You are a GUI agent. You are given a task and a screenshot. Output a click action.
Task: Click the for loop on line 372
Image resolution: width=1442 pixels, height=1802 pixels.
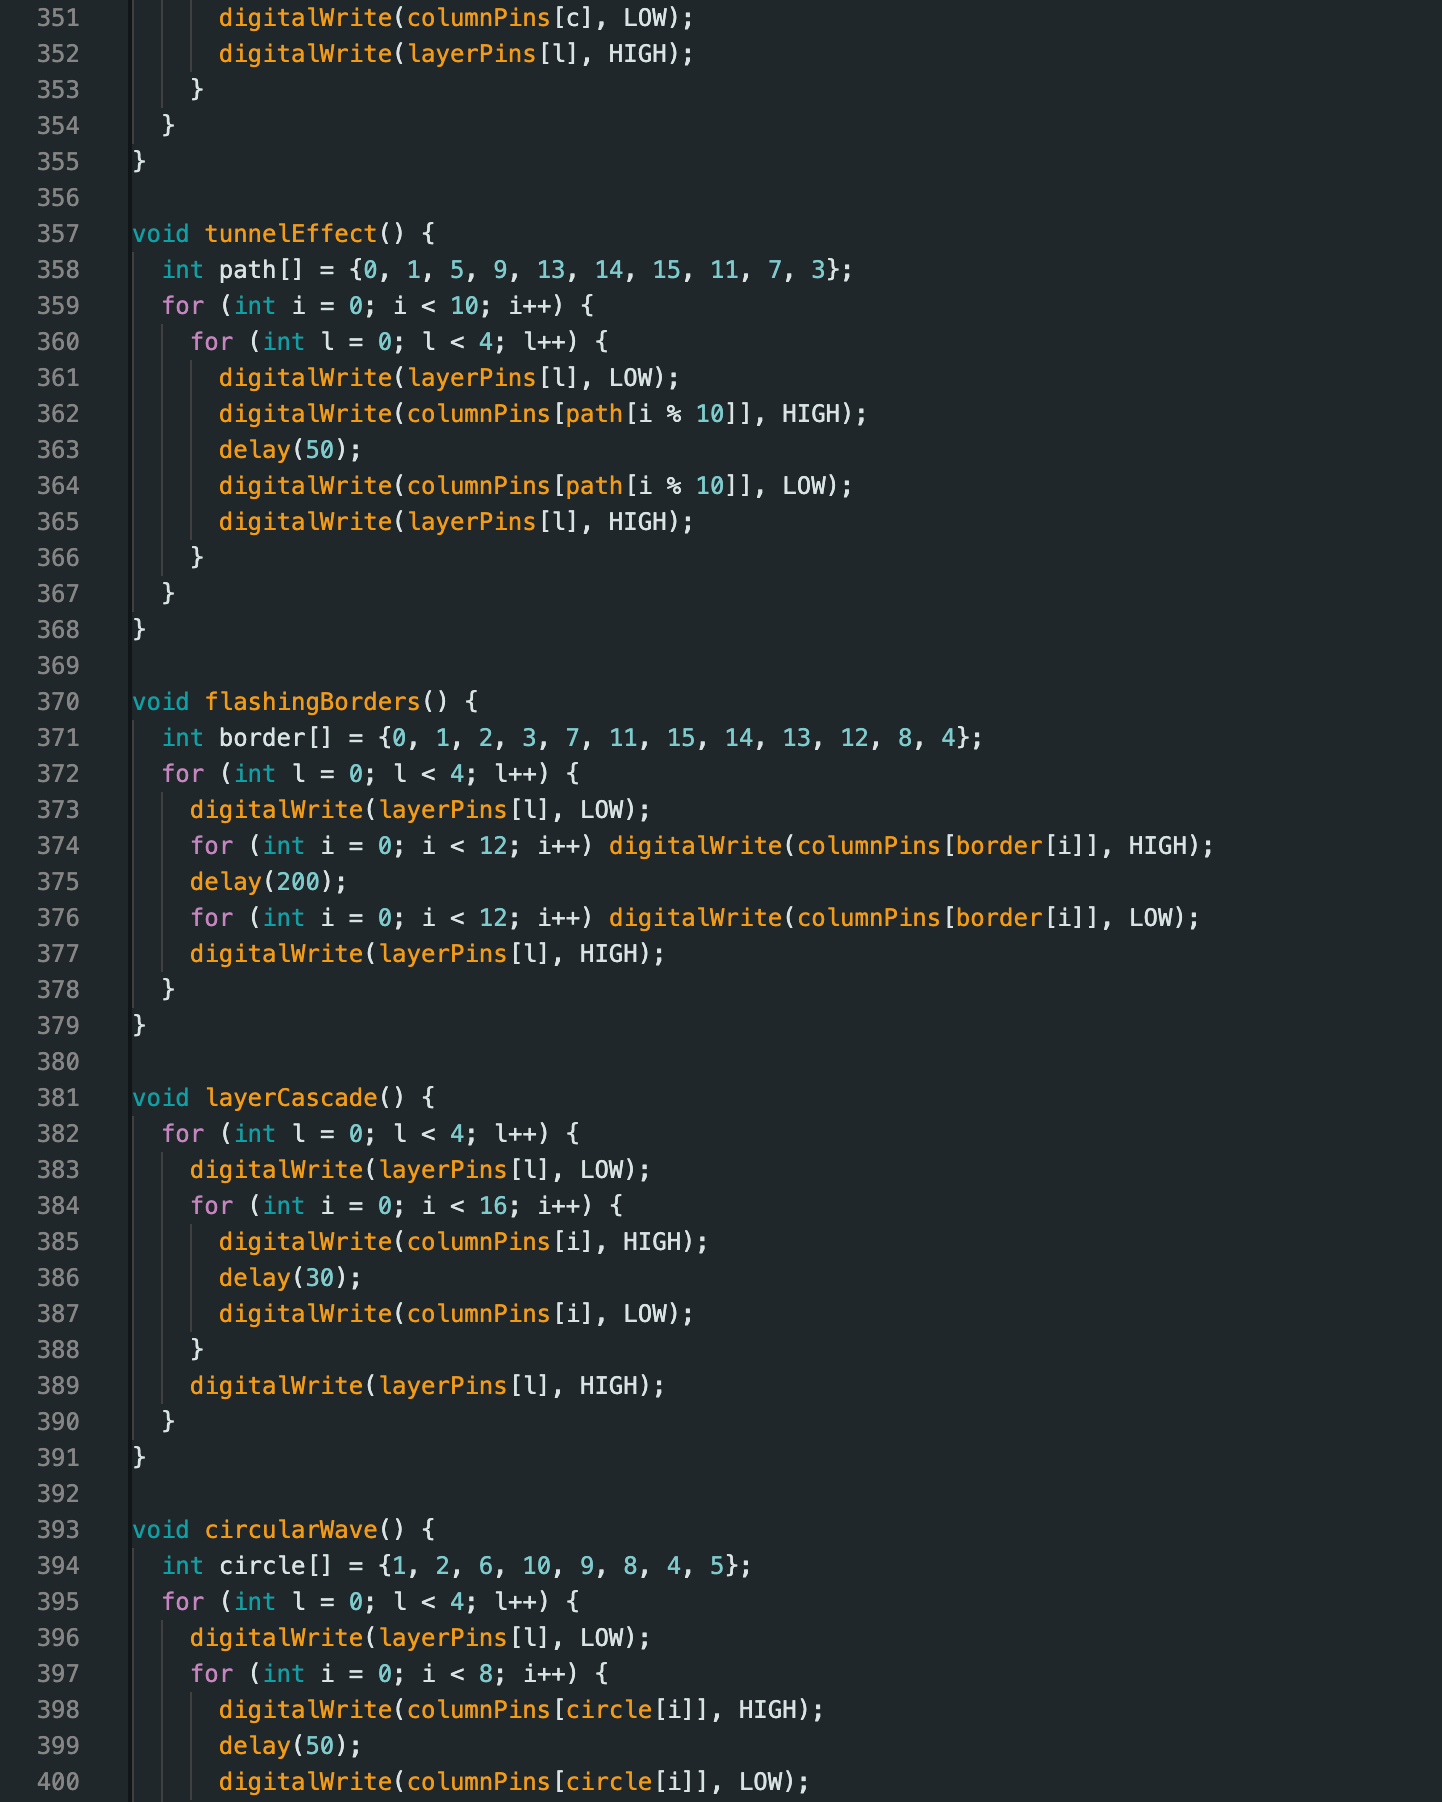click(370, 774)
